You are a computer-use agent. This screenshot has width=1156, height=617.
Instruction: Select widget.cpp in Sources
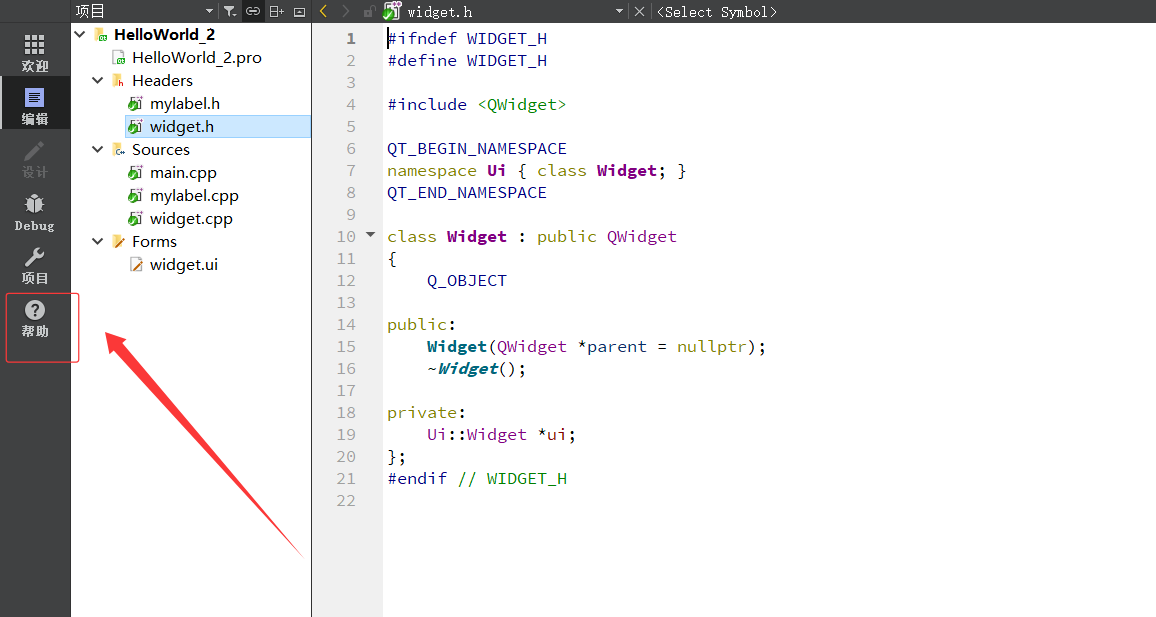click(192, 218)
